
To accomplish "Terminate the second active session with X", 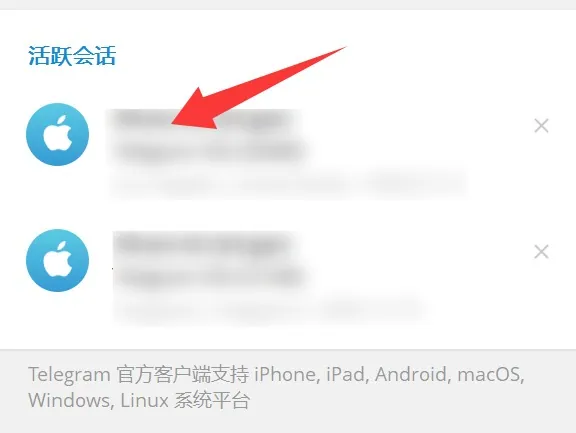I will pyautogui.click(x=541, y=252).
